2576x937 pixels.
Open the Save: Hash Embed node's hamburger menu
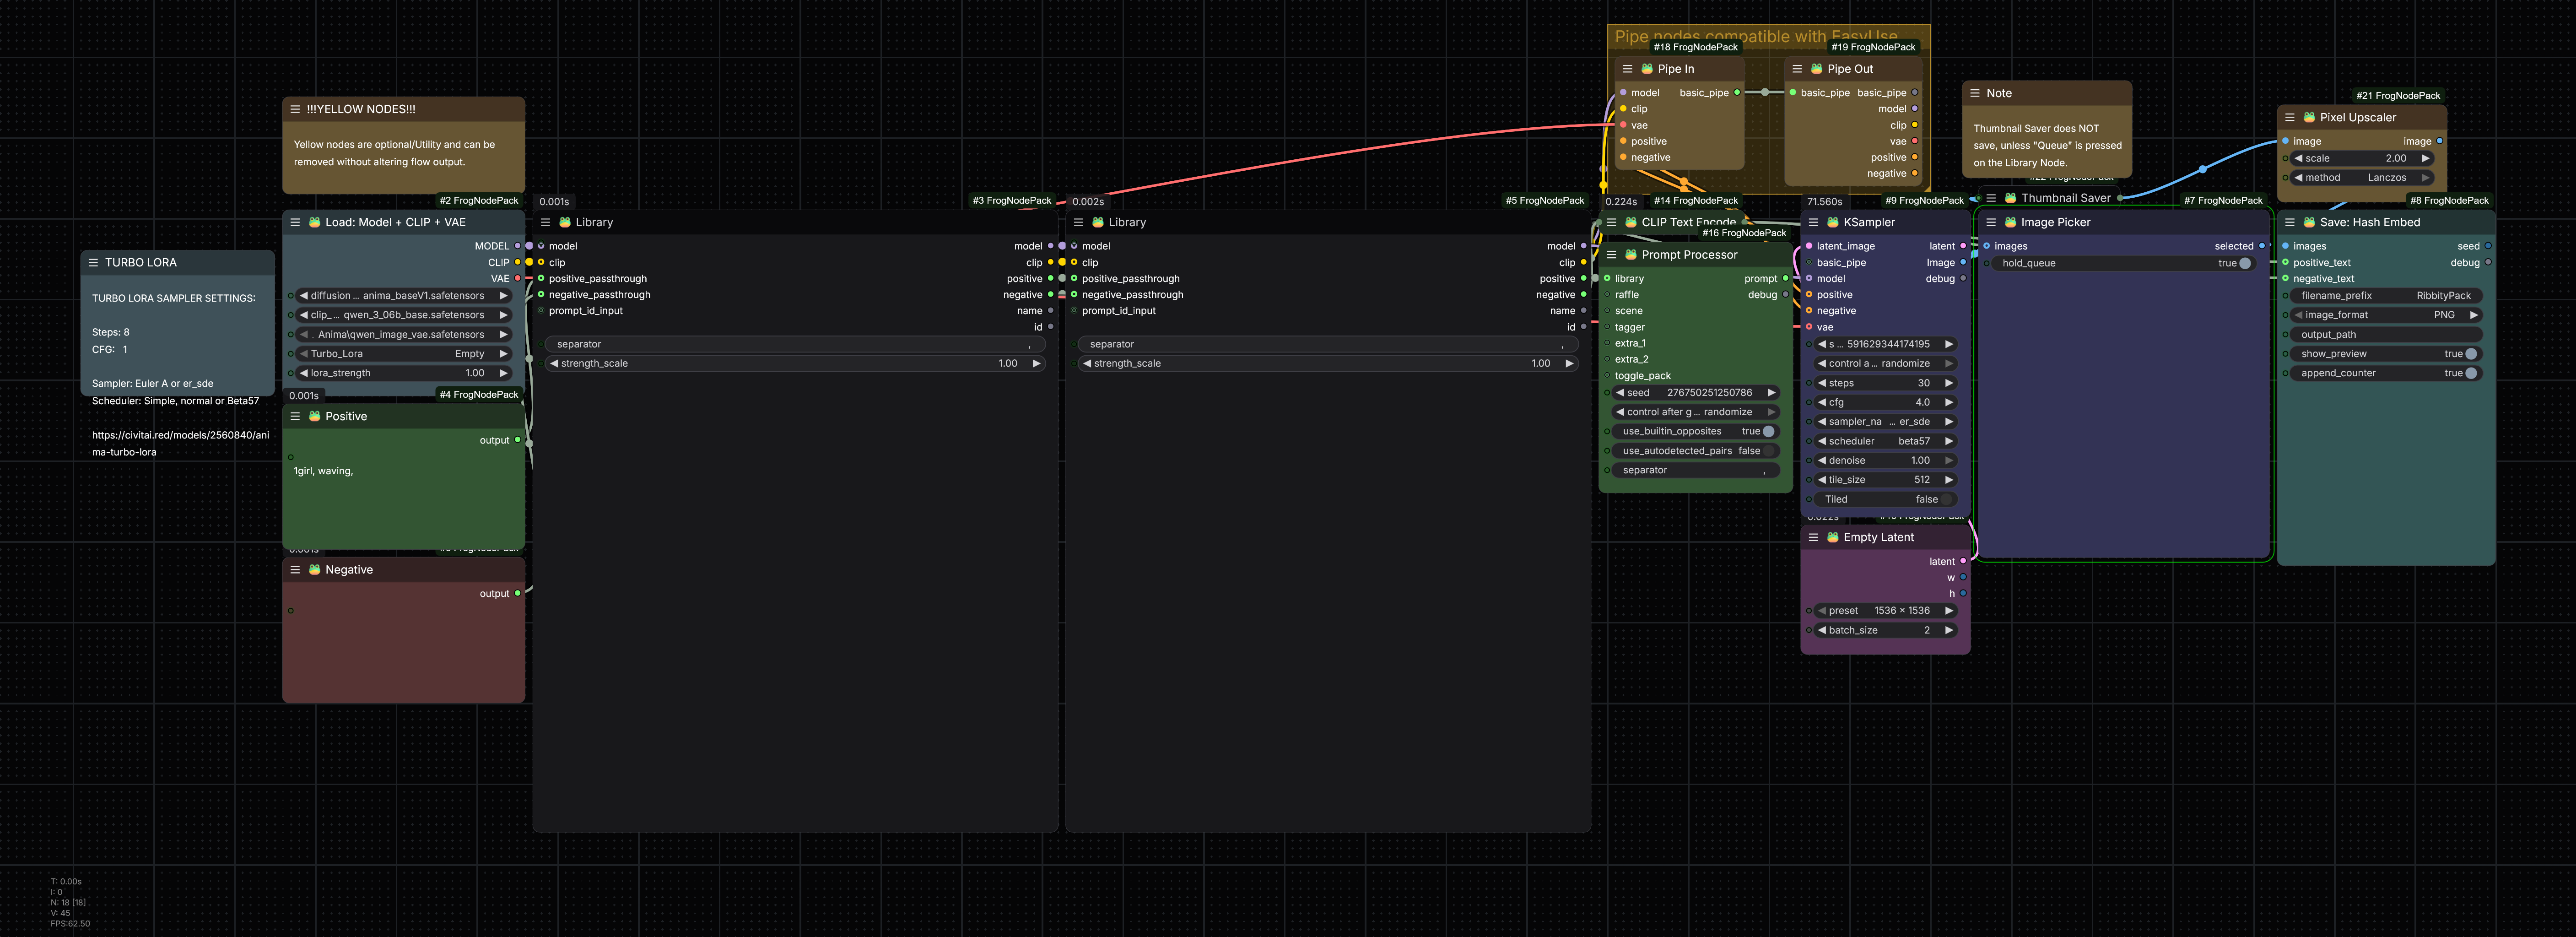coord(2289,222)
